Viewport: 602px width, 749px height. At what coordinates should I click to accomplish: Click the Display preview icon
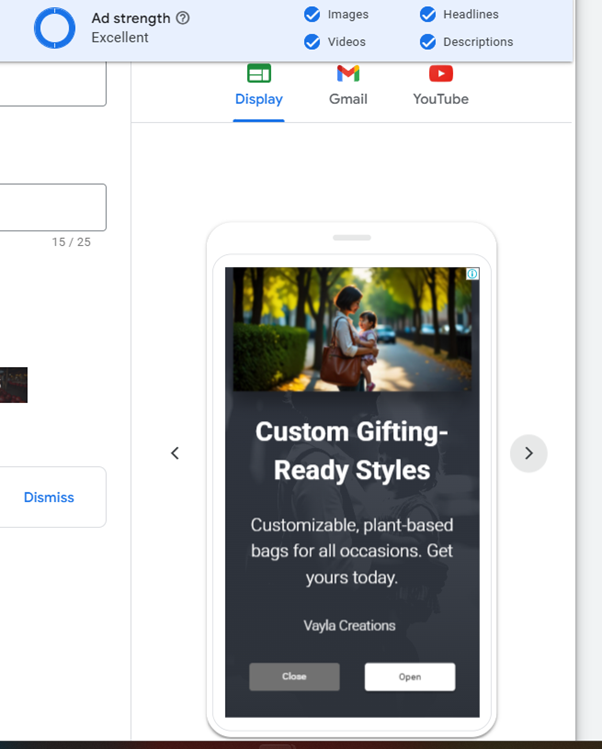tap(259, 74)
